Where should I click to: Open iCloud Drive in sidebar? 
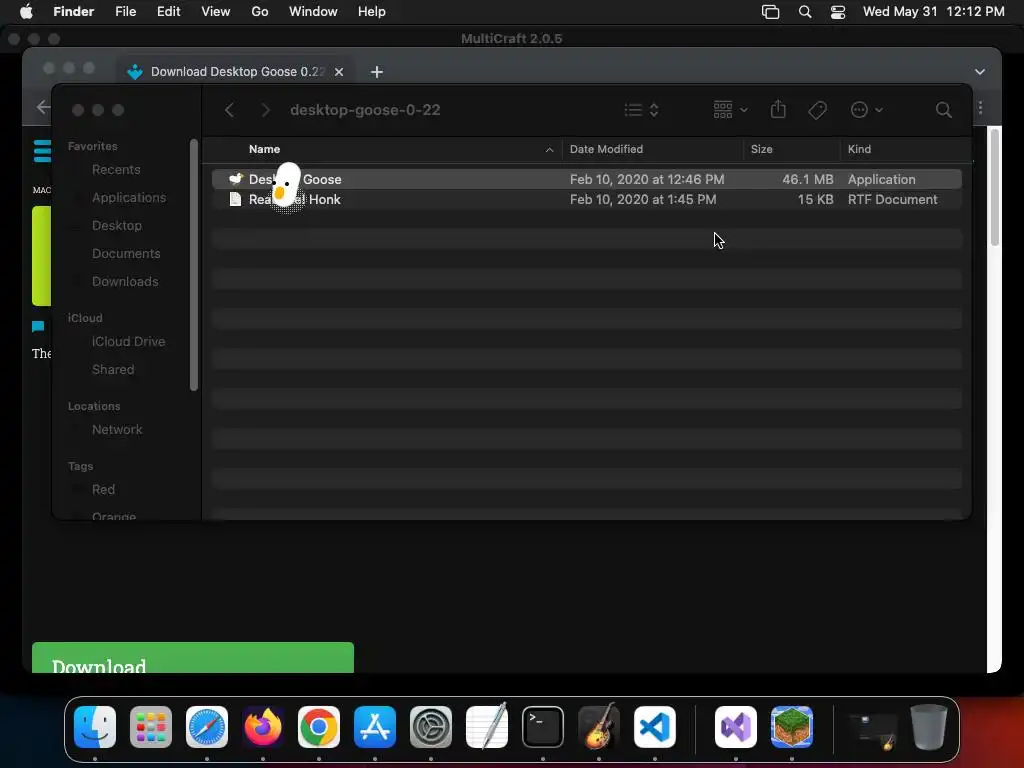point(128,342)
